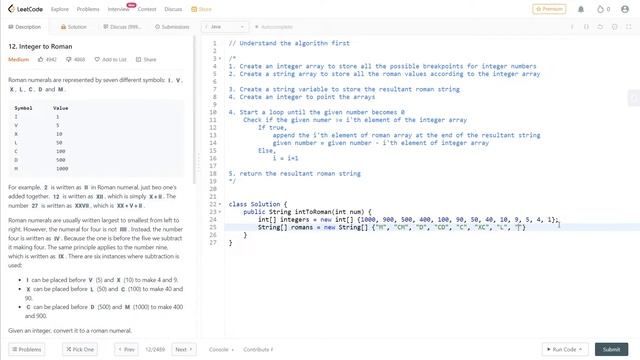This screenshot has width=640, height=360.
Task: Open the Explore menu
Action: coord(60,9)
